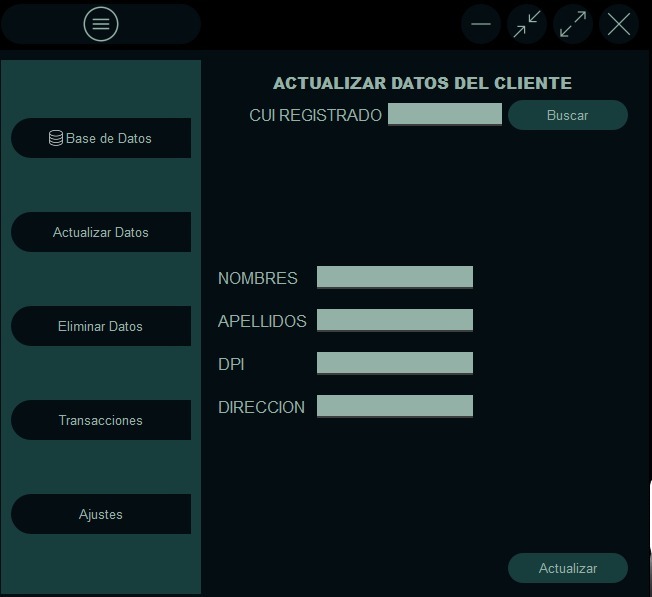Click the database icon beside Base de Datos
This screenshot has height=597, width=652.
pos(56,138)
